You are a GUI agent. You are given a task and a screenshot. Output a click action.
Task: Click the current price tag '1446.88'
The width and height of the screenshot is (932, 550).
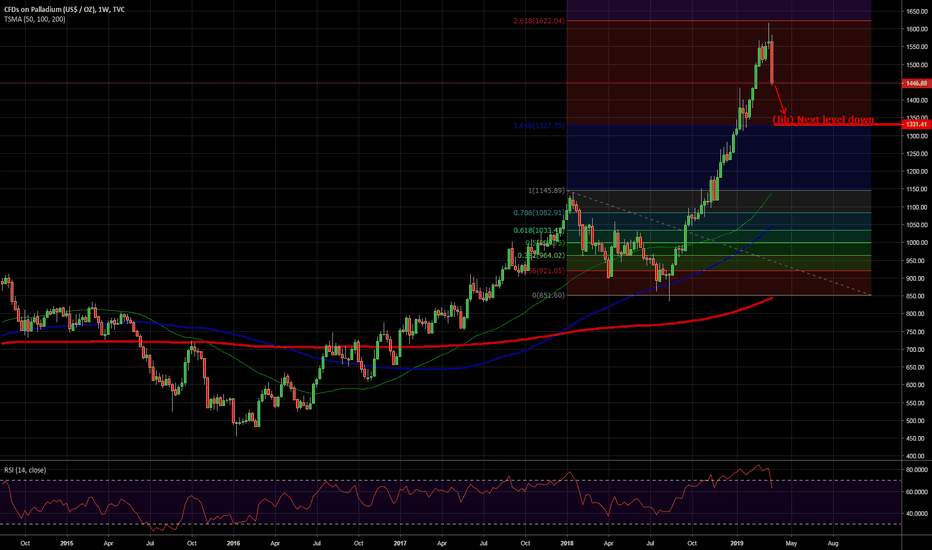click(x=916, y=83)
